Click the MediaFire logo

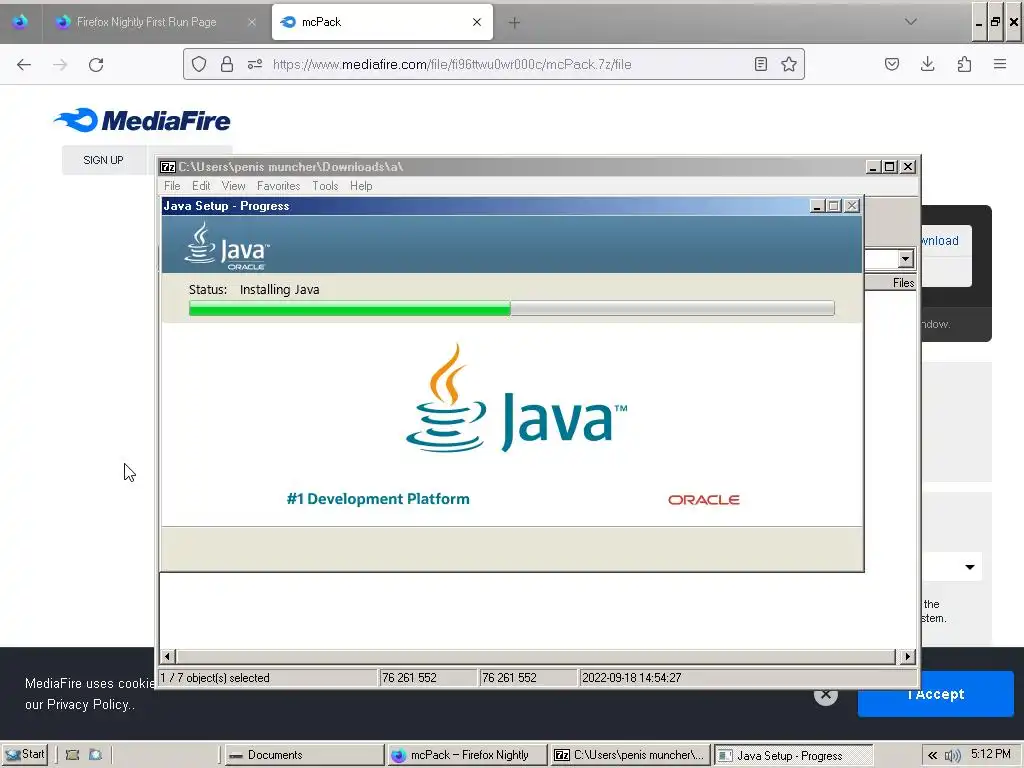click(x=142, y=120)
